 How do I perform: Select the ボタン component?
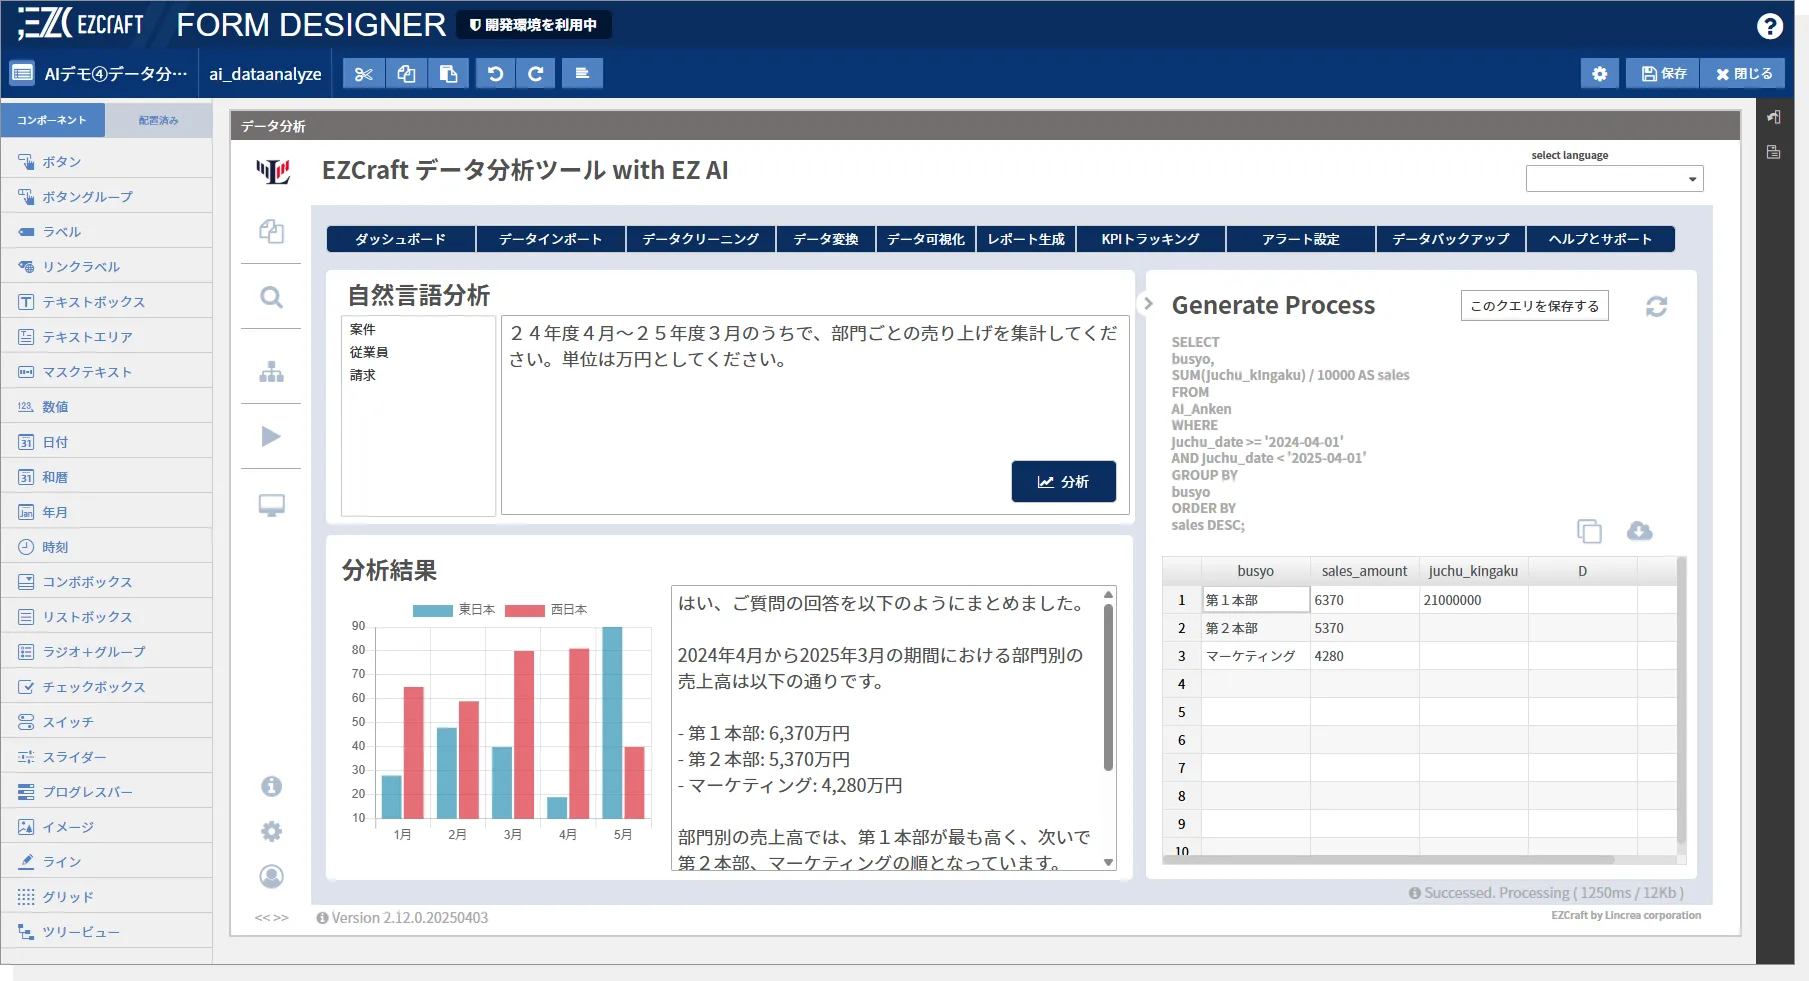106,162
